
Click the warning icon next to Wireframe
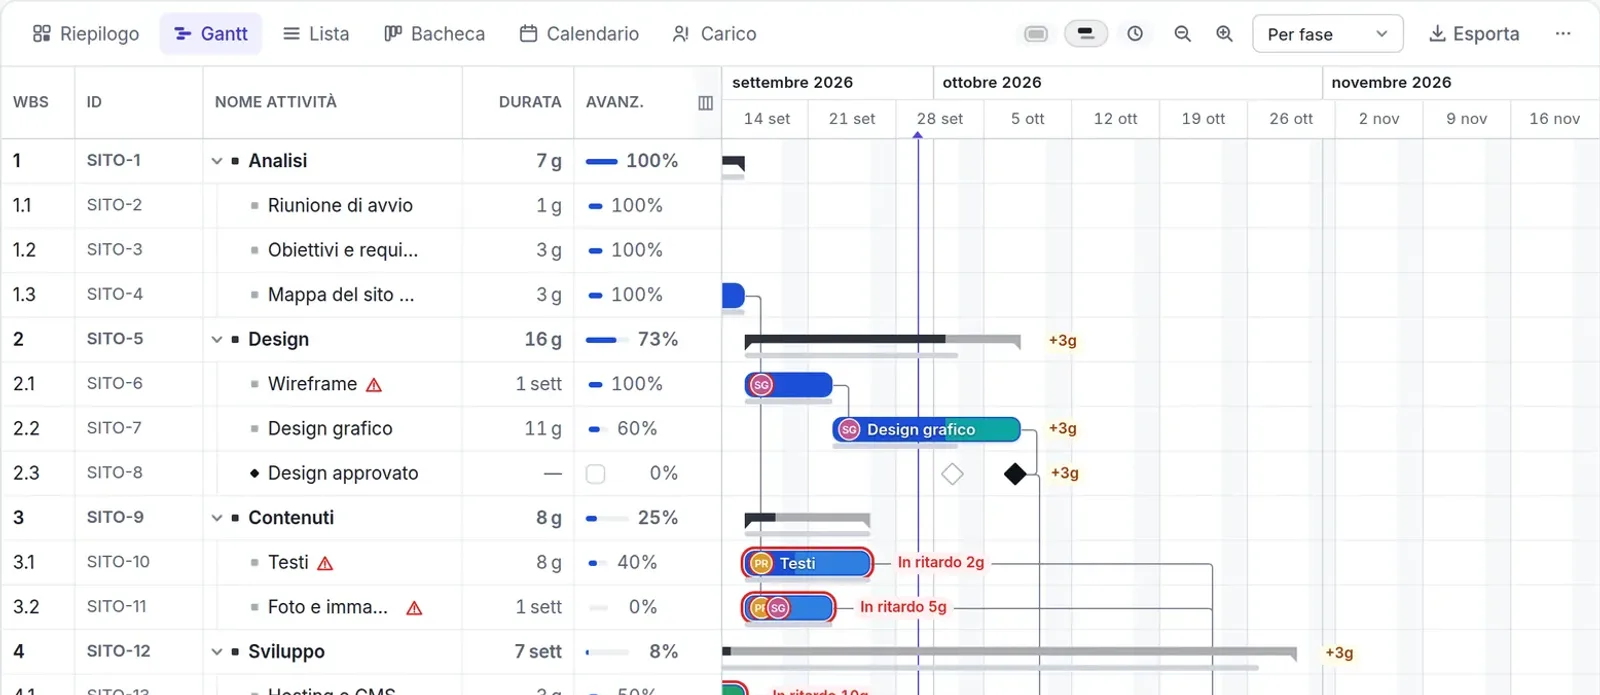(x=374, y=385)
